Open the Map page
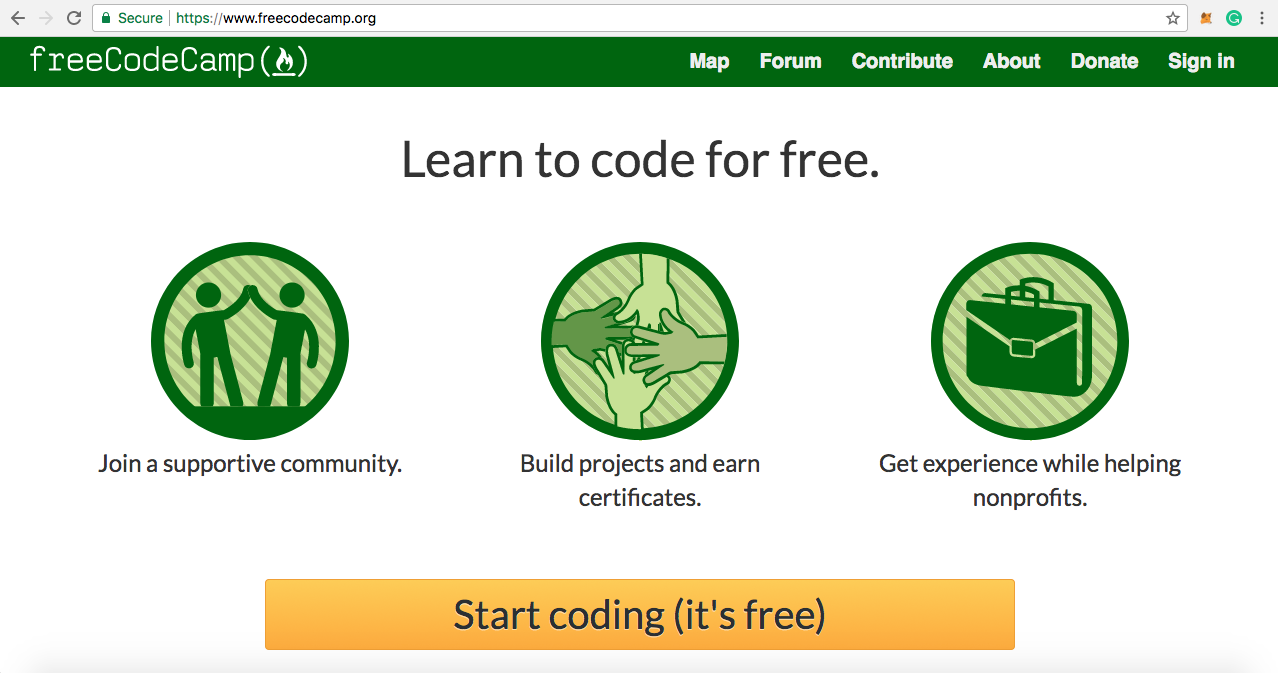 (x=709, y=61)
